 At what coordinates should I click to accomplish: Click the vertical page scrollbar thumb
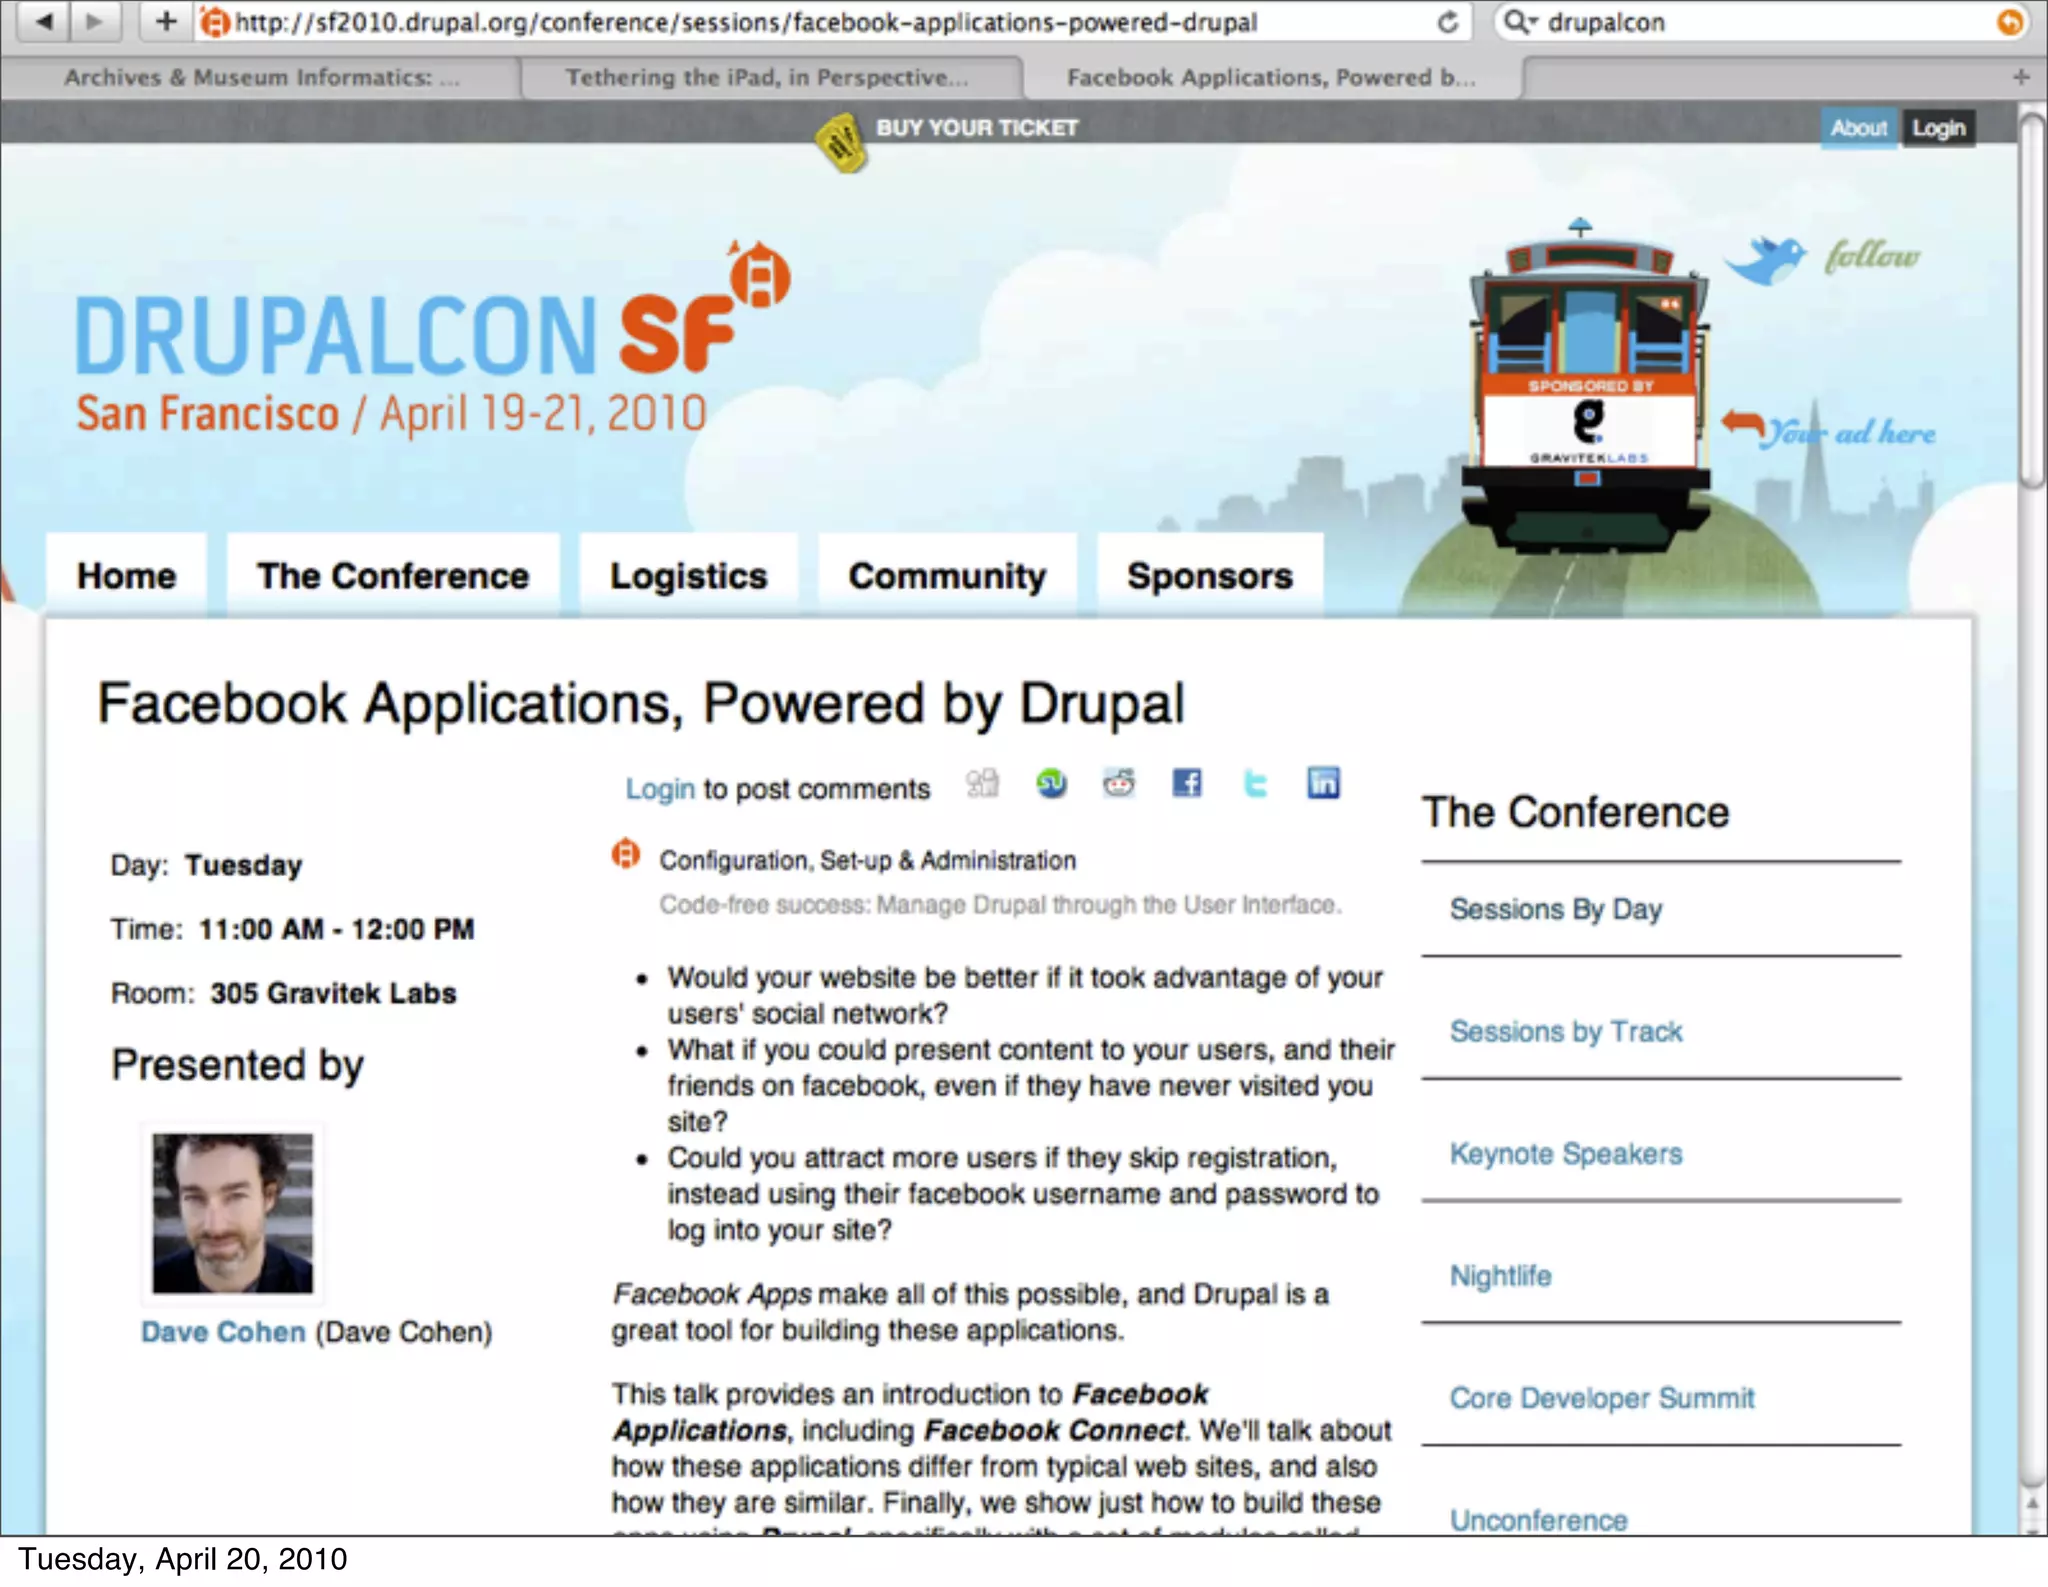[x=2032, y=300]
